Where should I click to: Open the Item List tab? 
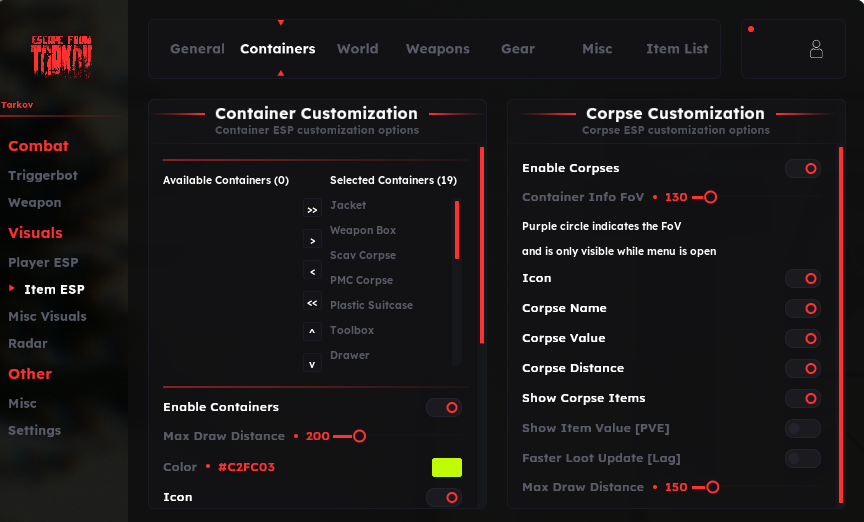click(x=677, y=49)
